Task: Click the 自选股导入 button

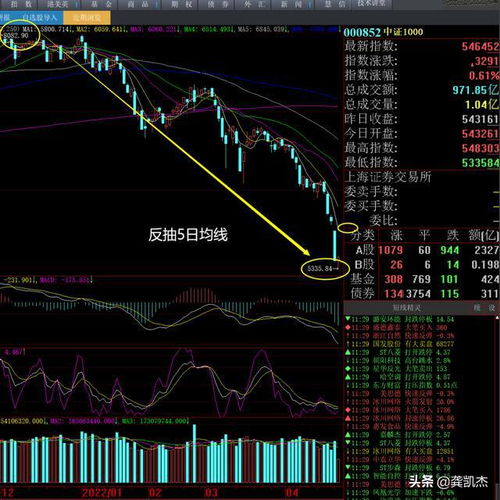Action: [39, 17]
